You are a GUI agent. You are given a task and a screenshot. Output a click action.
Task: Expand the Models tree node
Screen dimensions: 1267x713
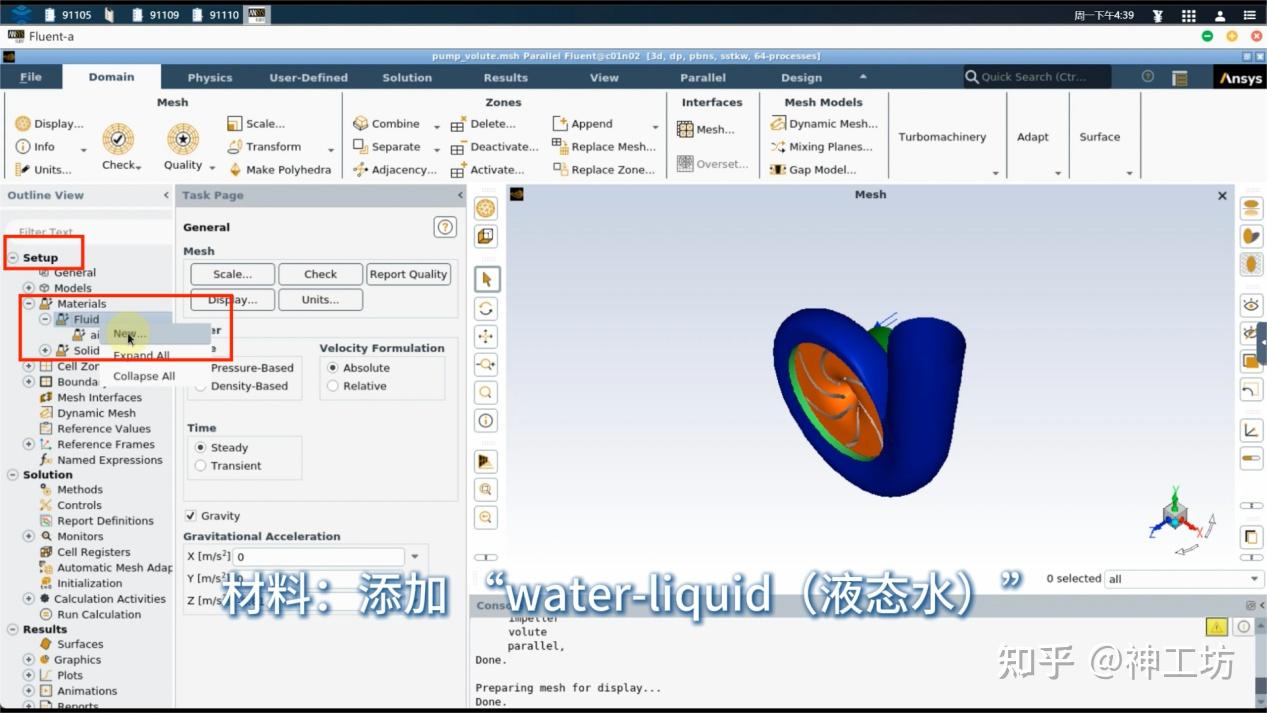(29, 288)
